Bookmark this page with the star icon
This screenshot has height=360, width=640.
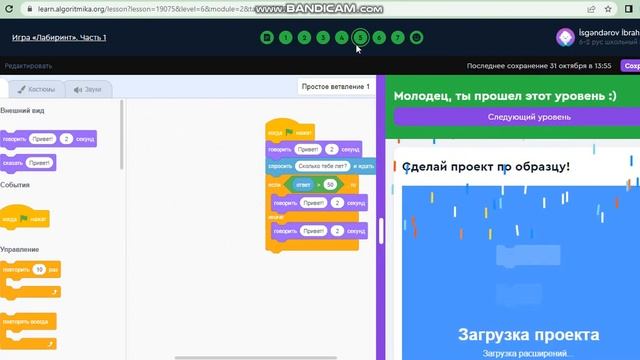[608, 9]
